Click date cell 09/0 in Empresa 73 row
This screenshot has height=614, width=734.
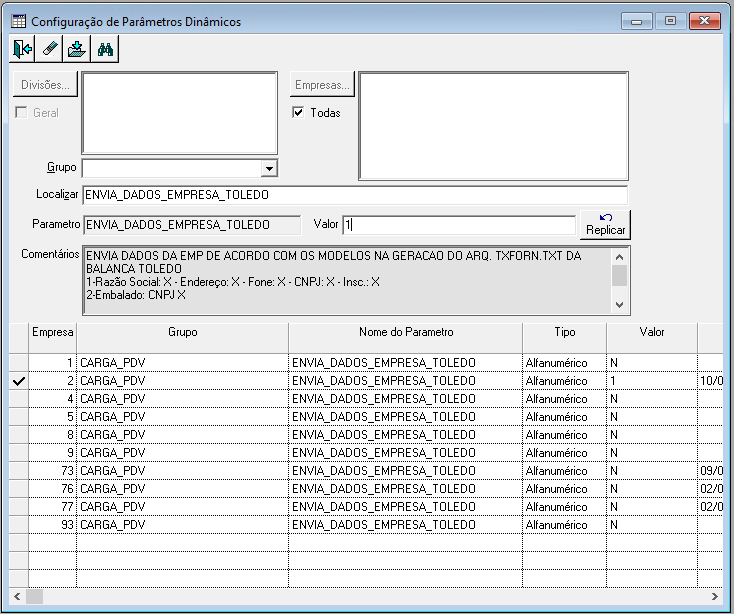pos(711,470)
